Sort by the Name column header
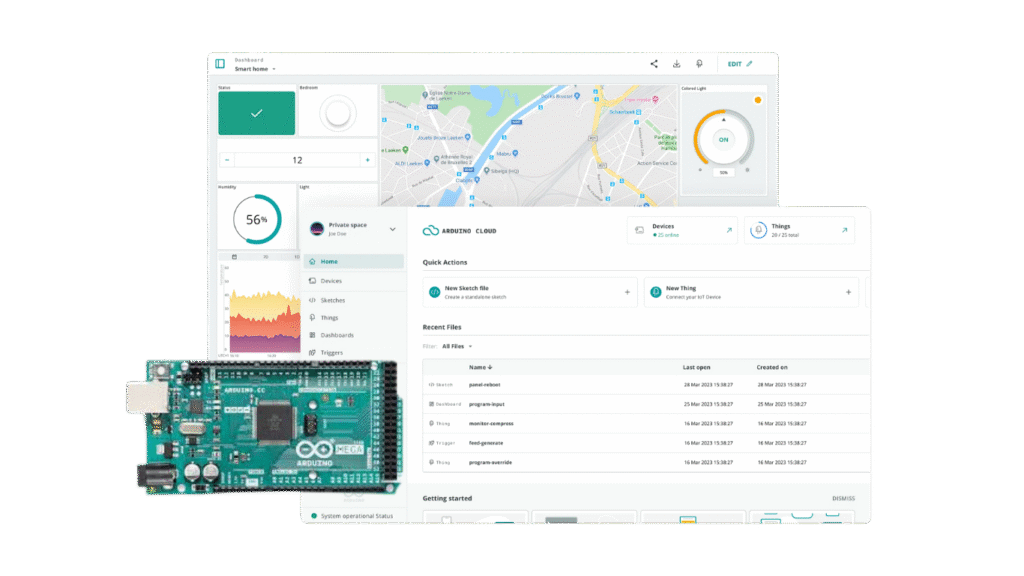 point(481,368)
